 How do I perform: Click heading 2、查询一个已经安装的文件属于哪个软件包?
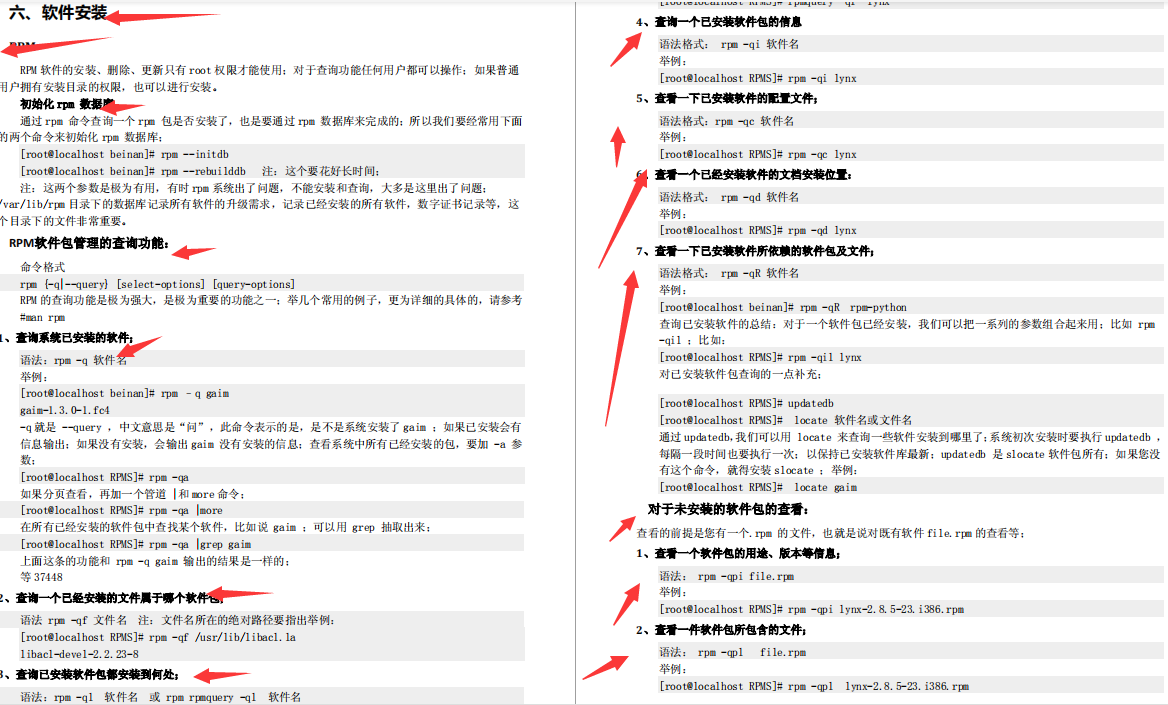pos(112,598)
